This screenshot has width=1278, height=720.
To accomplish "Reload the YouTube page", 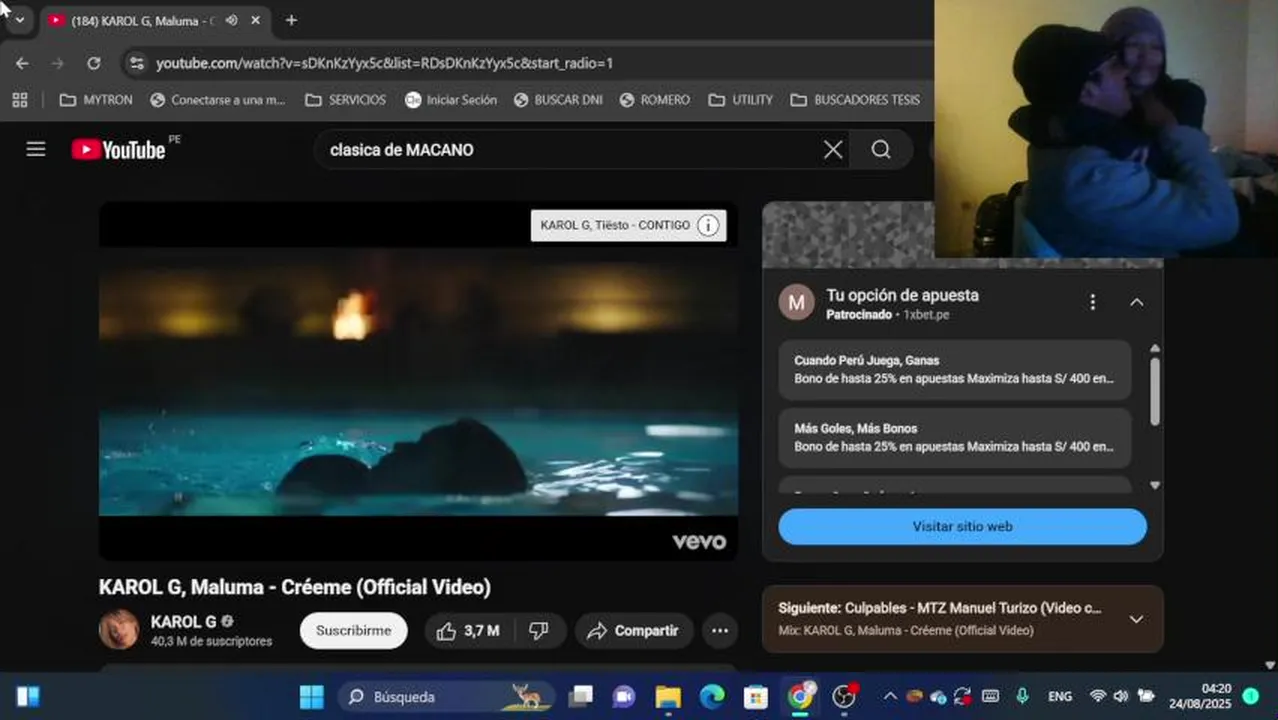I will click(x=93, y=63).
